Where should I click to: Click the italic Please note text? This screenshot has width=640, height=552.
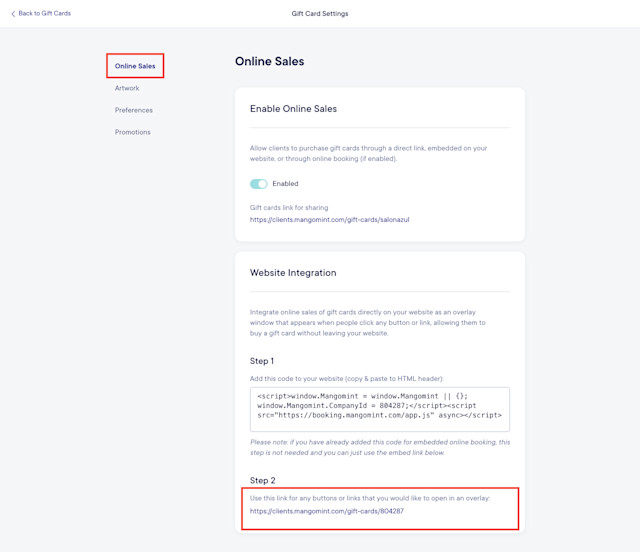(x=380, y=447)
